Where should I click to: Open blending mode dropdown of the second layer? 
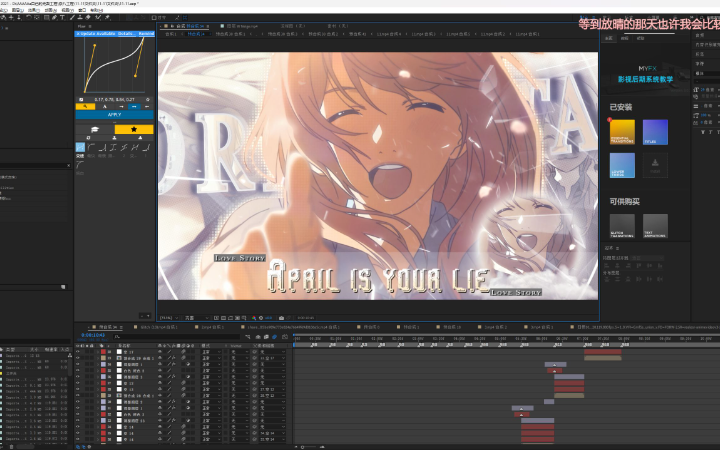pos(212,358)
